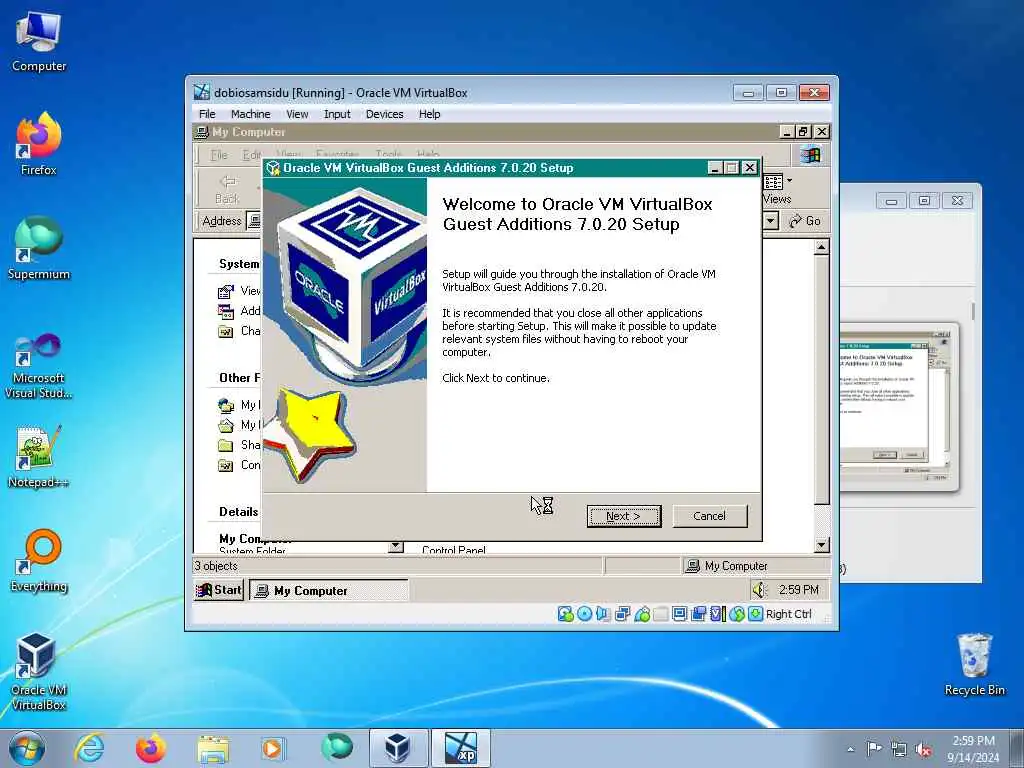Open Windows Media Player from the taskbar
Image resolution: width=1024 pixels, height=768 pixels.
272,748
